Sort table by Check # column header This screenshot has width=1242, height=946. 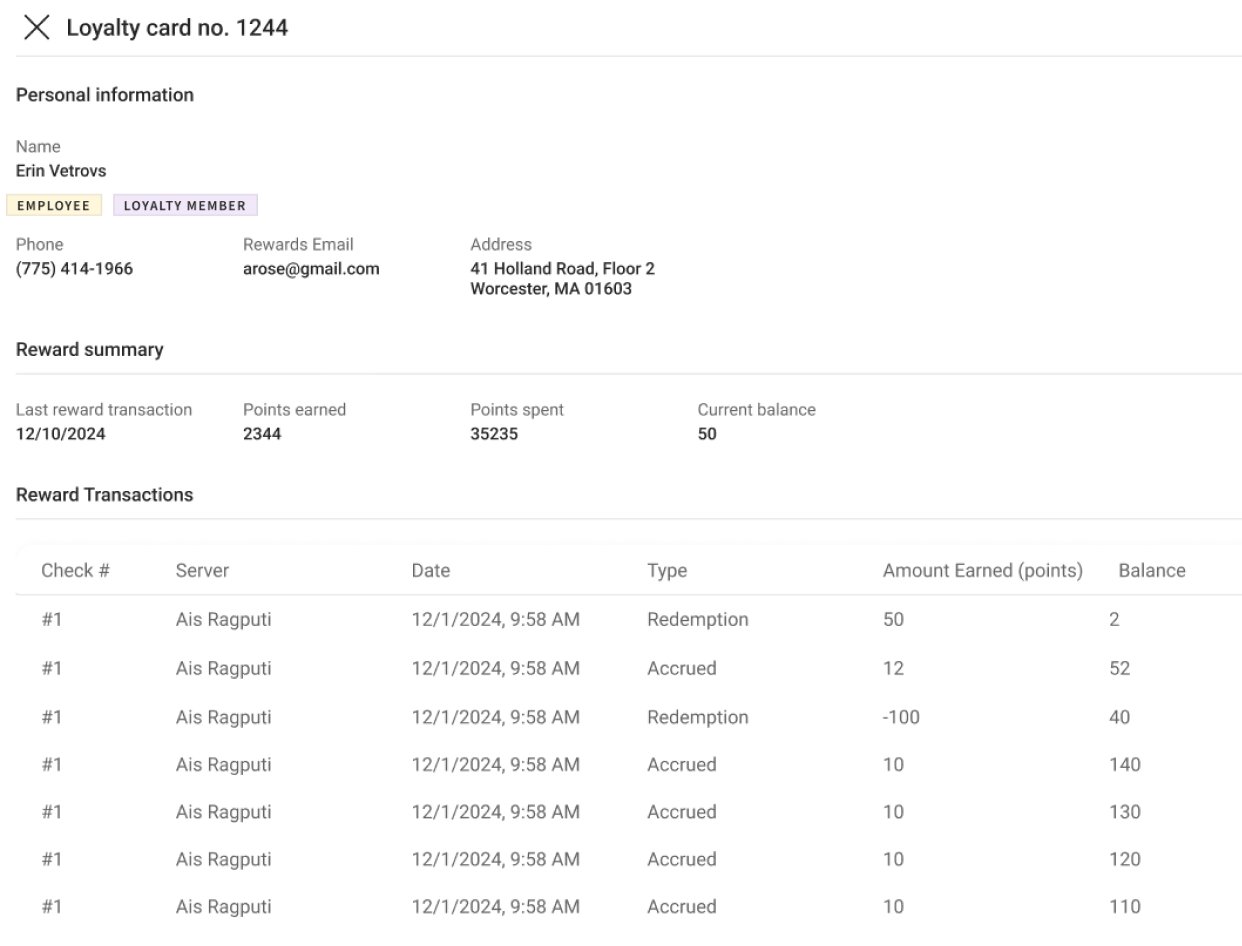(x=75, y=571)
